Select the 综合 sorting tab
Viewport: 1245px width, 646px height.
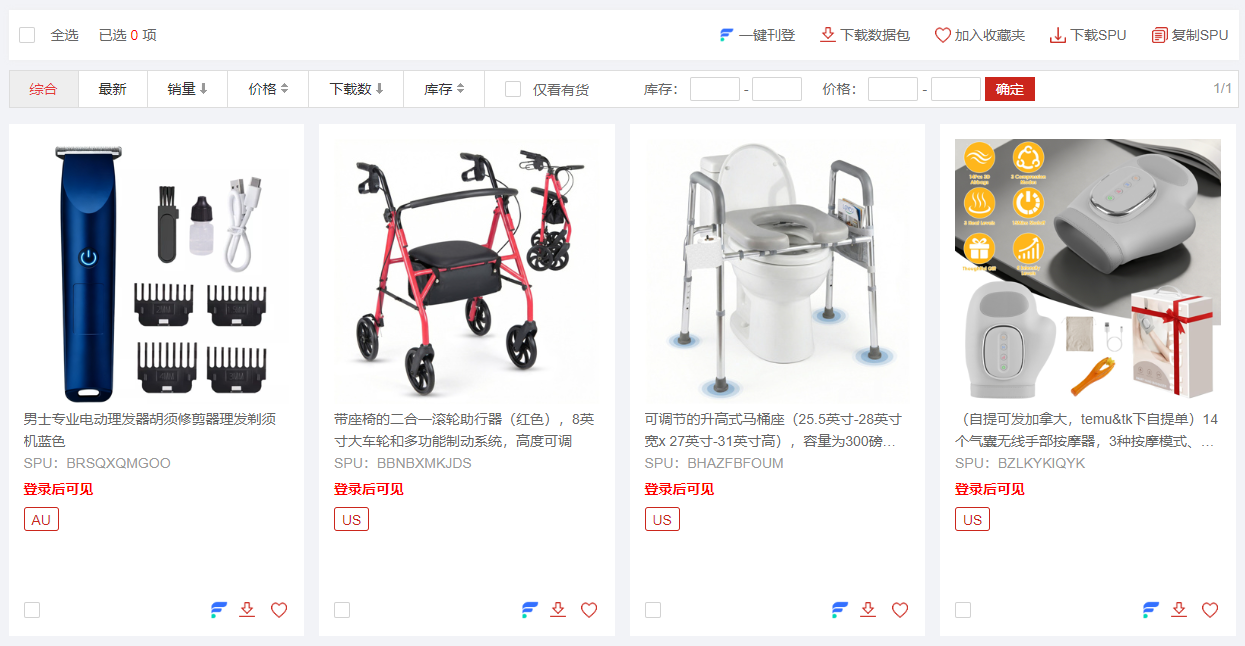(x=44, y=89)
